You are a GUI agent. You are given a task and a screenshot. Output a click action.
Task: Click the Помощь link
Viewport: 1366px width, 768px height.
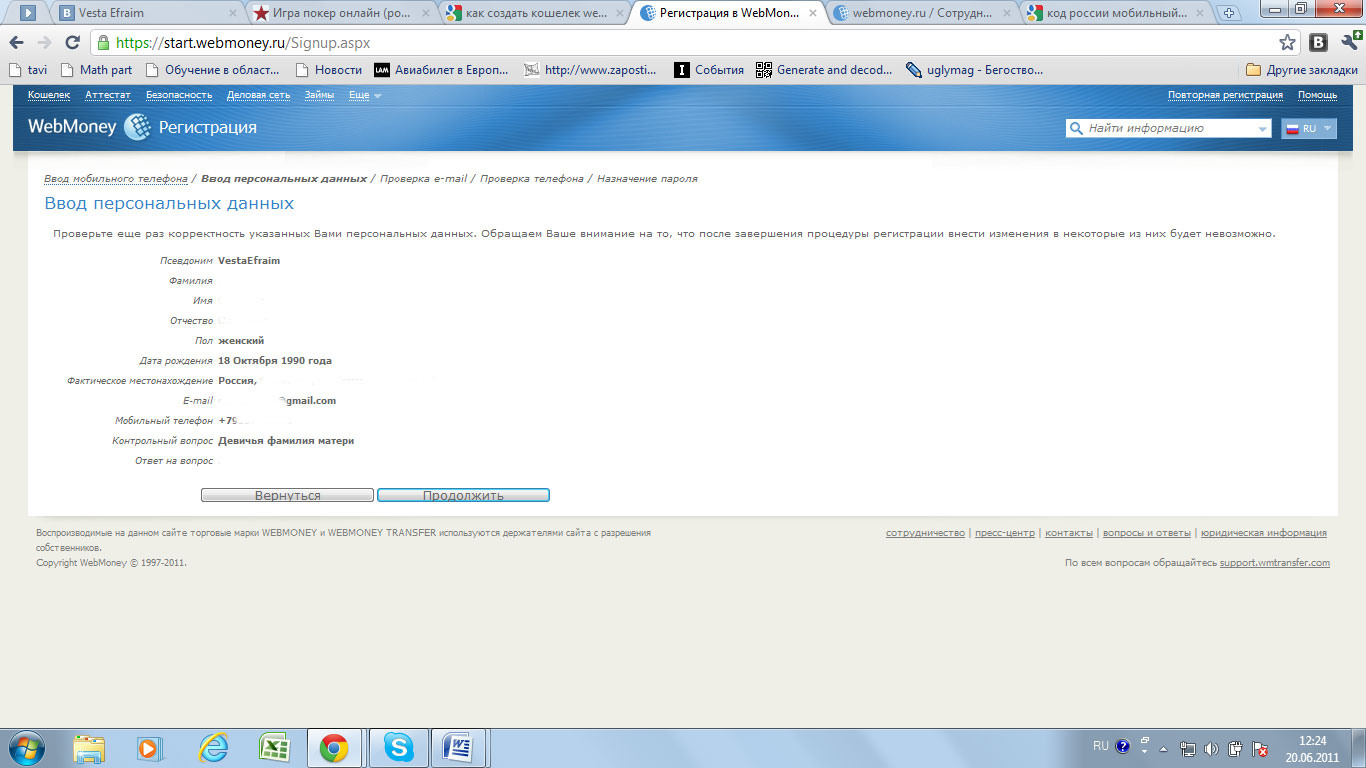click(1317, 95)
